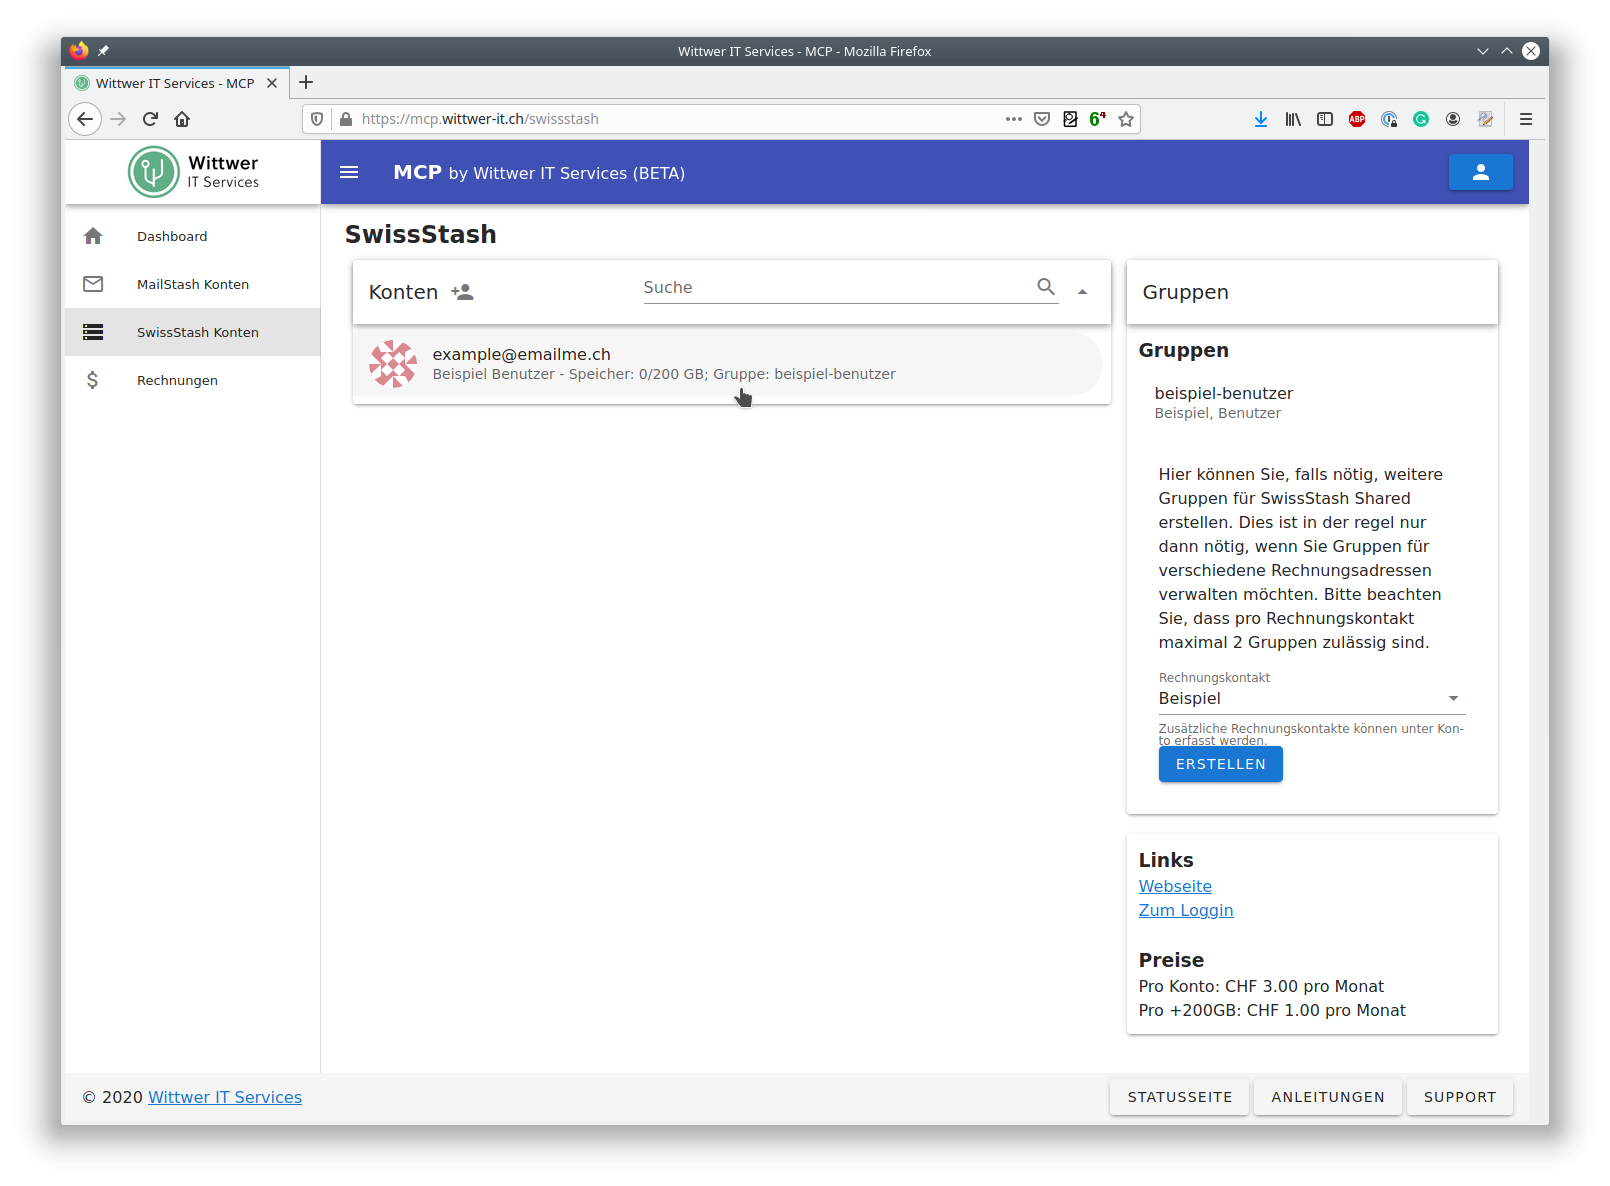
Task: Close the Wittwer IT Services - MCP tab
Action: click(x=272, y=83)
